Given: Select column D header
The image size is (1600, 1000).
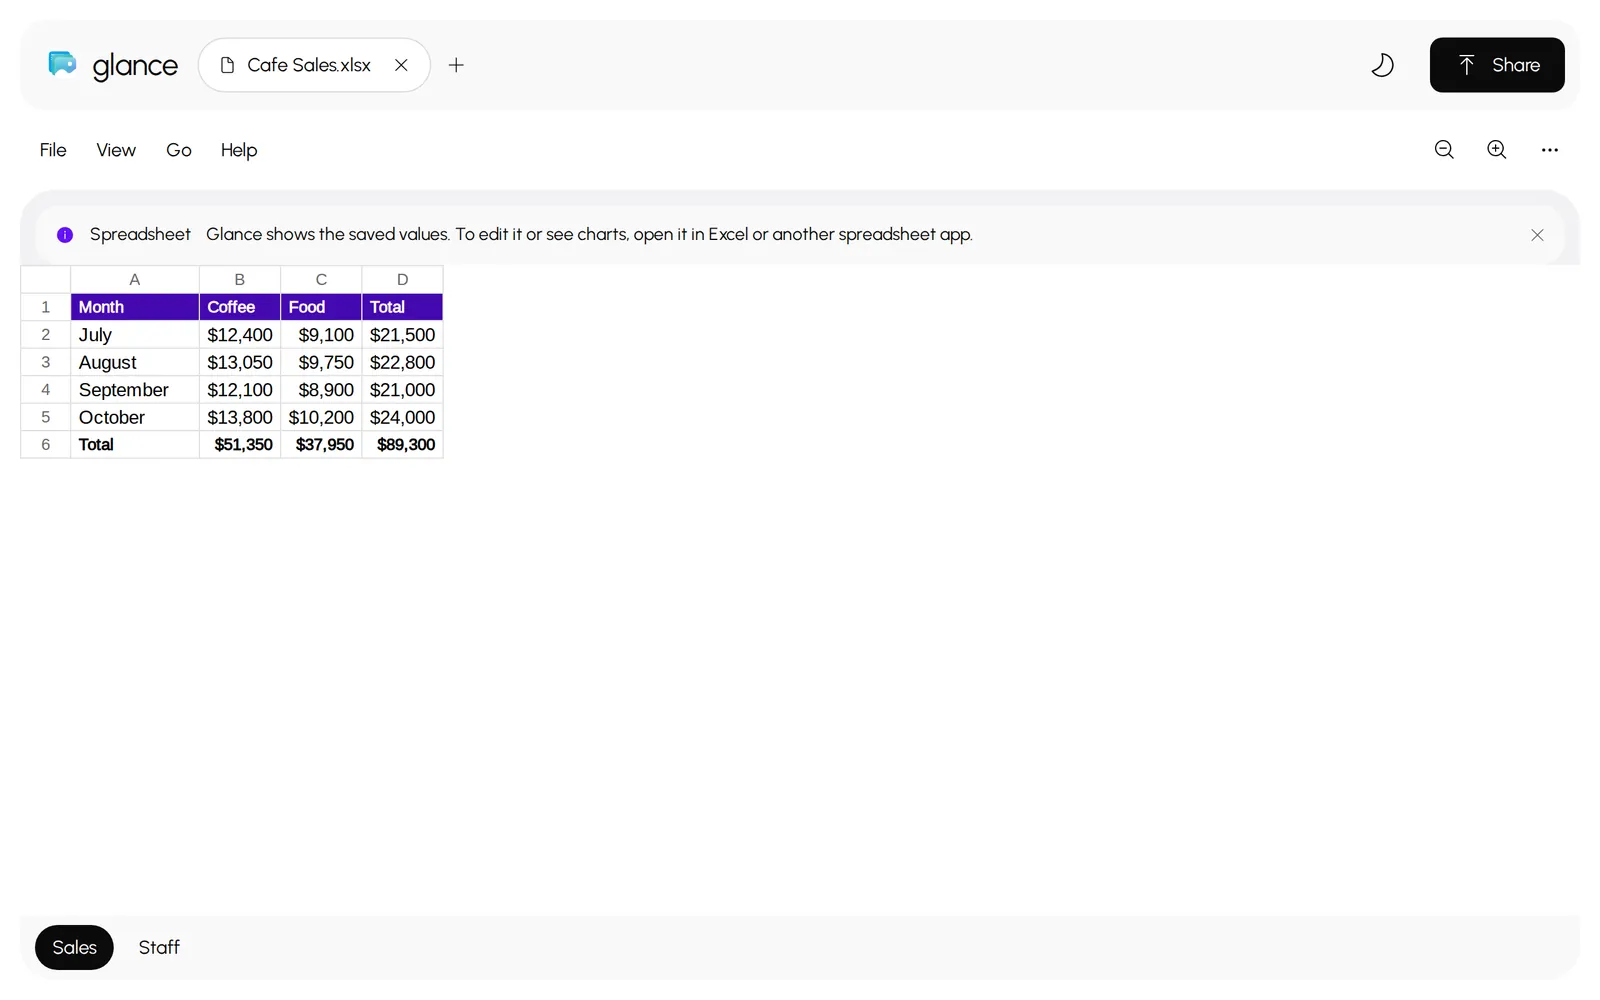Looking at the screenshot, I should 402,280.
